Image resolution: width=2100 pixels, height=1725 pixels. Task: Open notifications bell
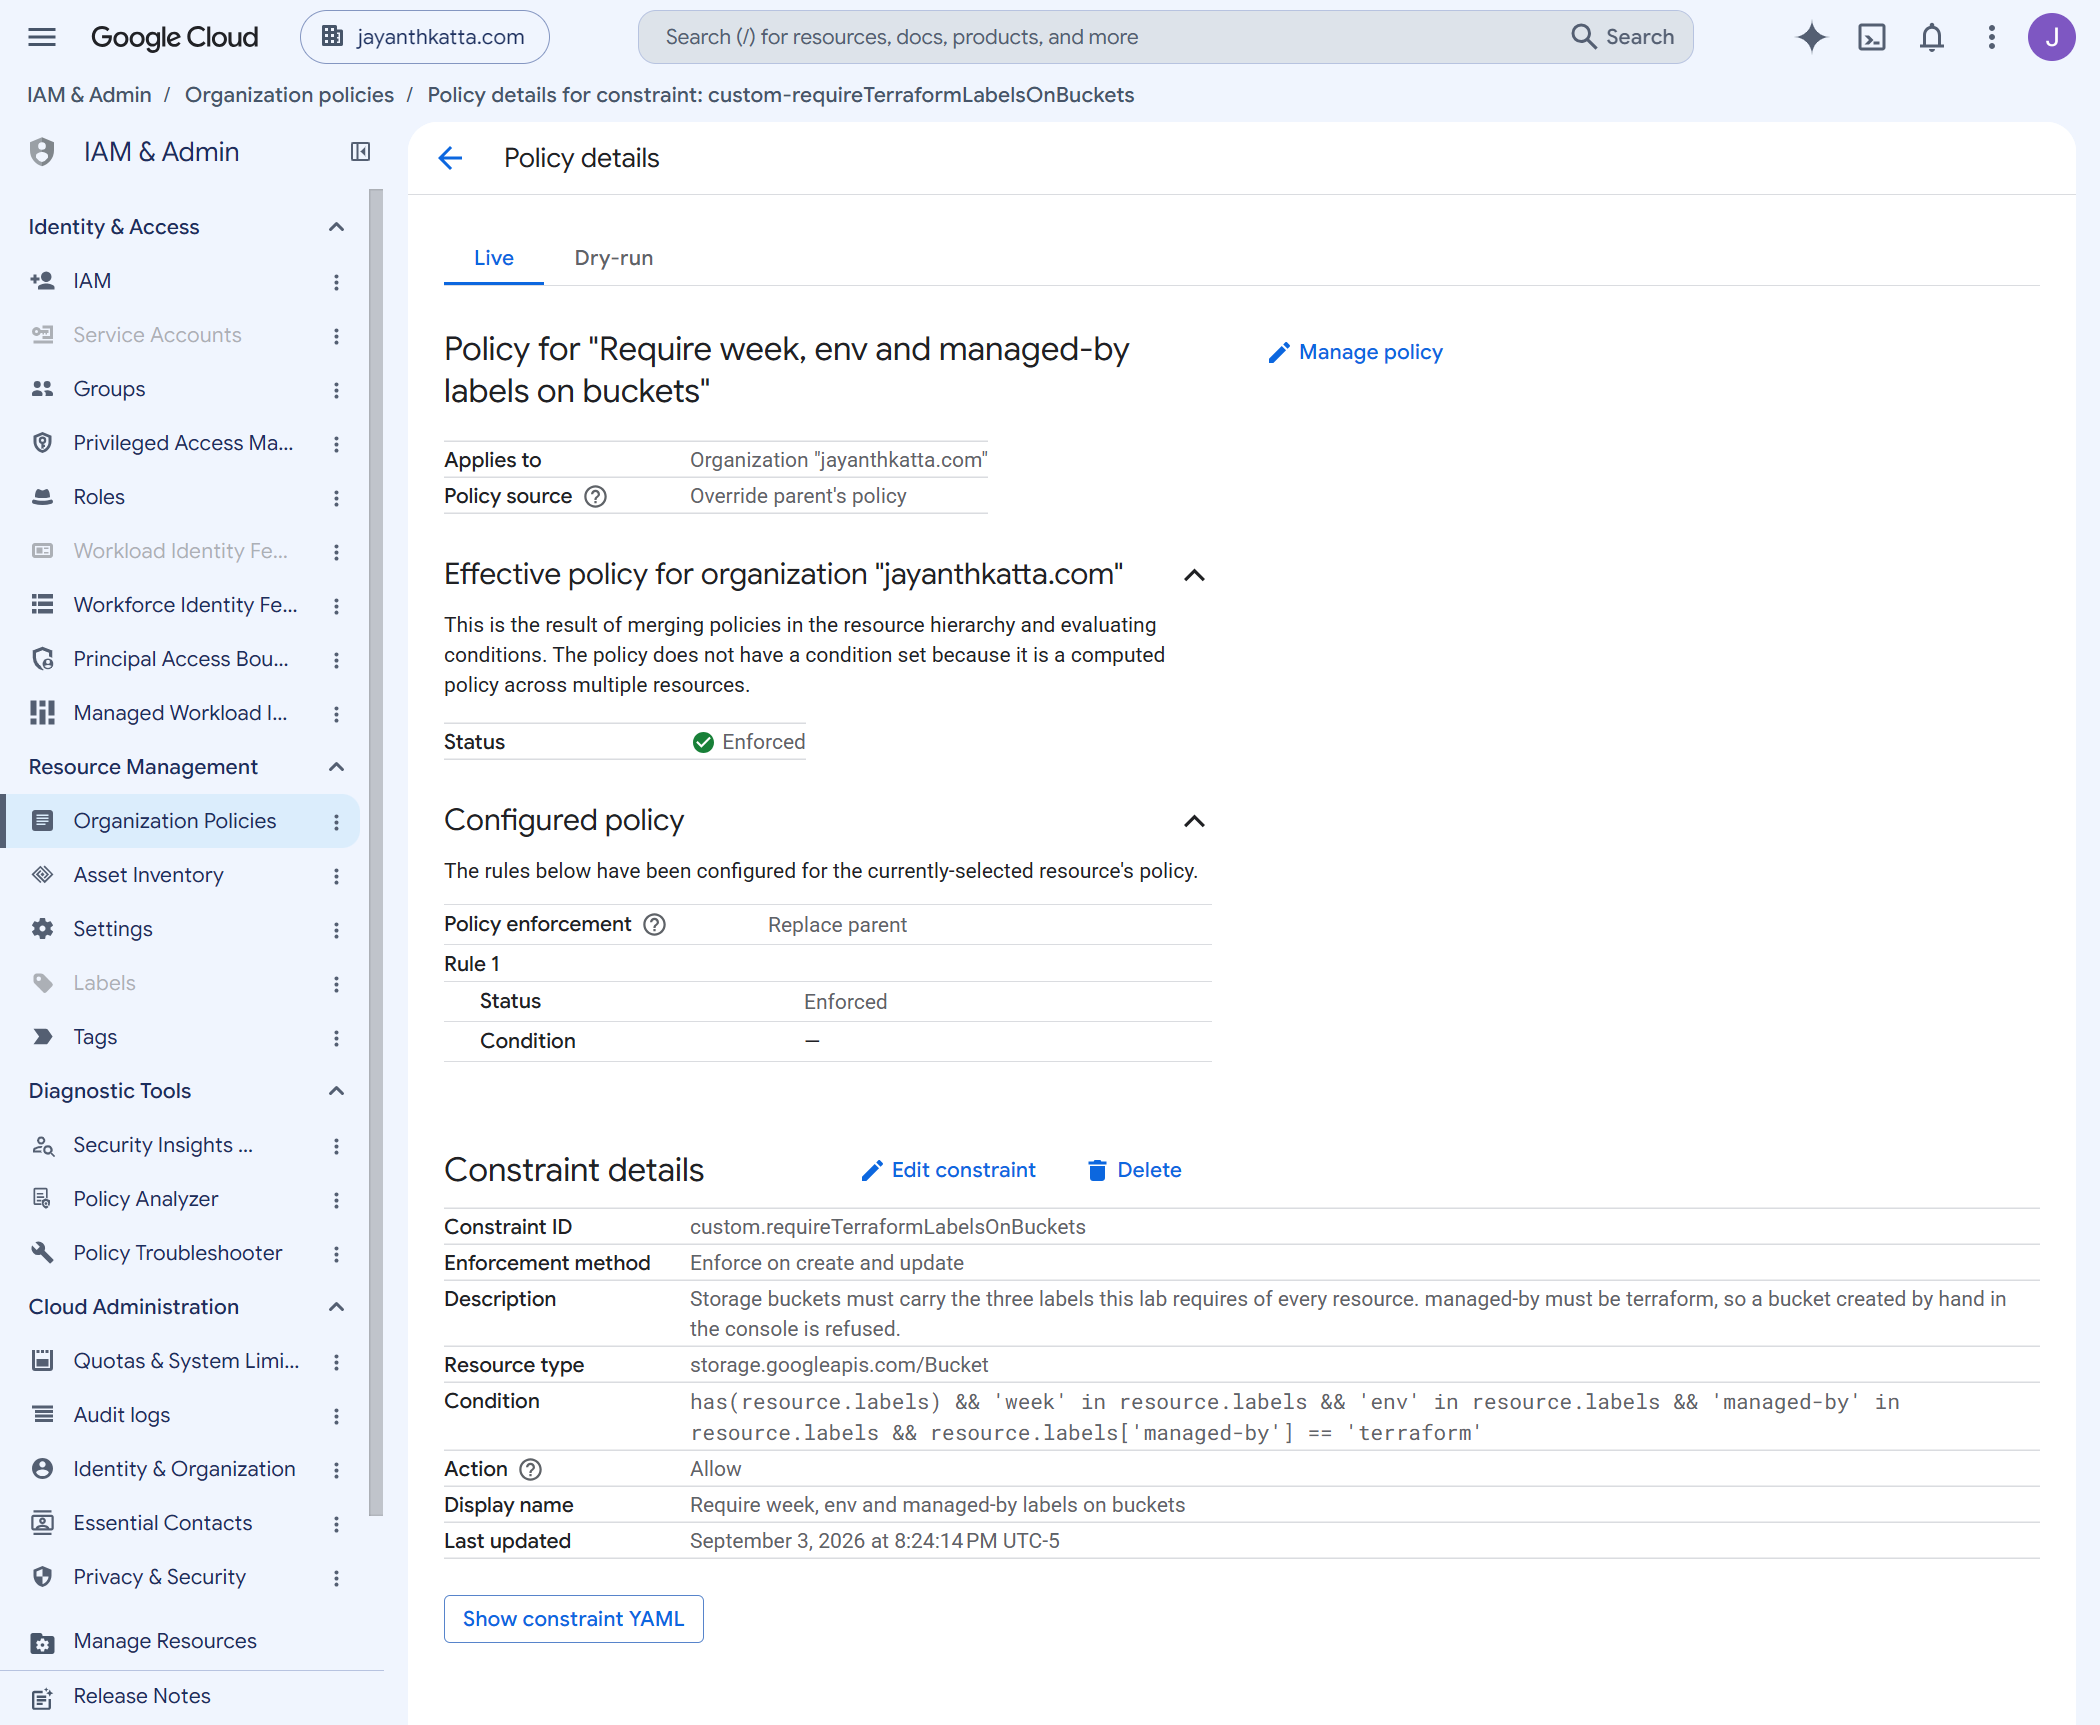click(1931, 37)
